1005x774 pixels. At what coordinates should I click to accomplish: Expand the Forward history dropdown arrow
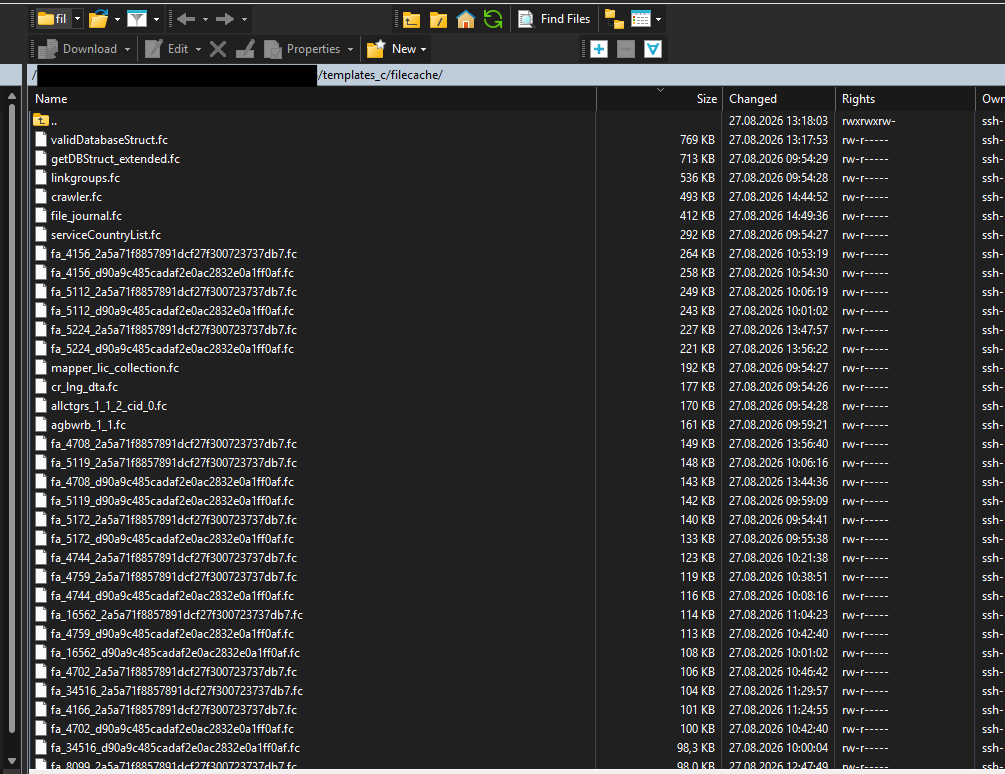(244, 19)
